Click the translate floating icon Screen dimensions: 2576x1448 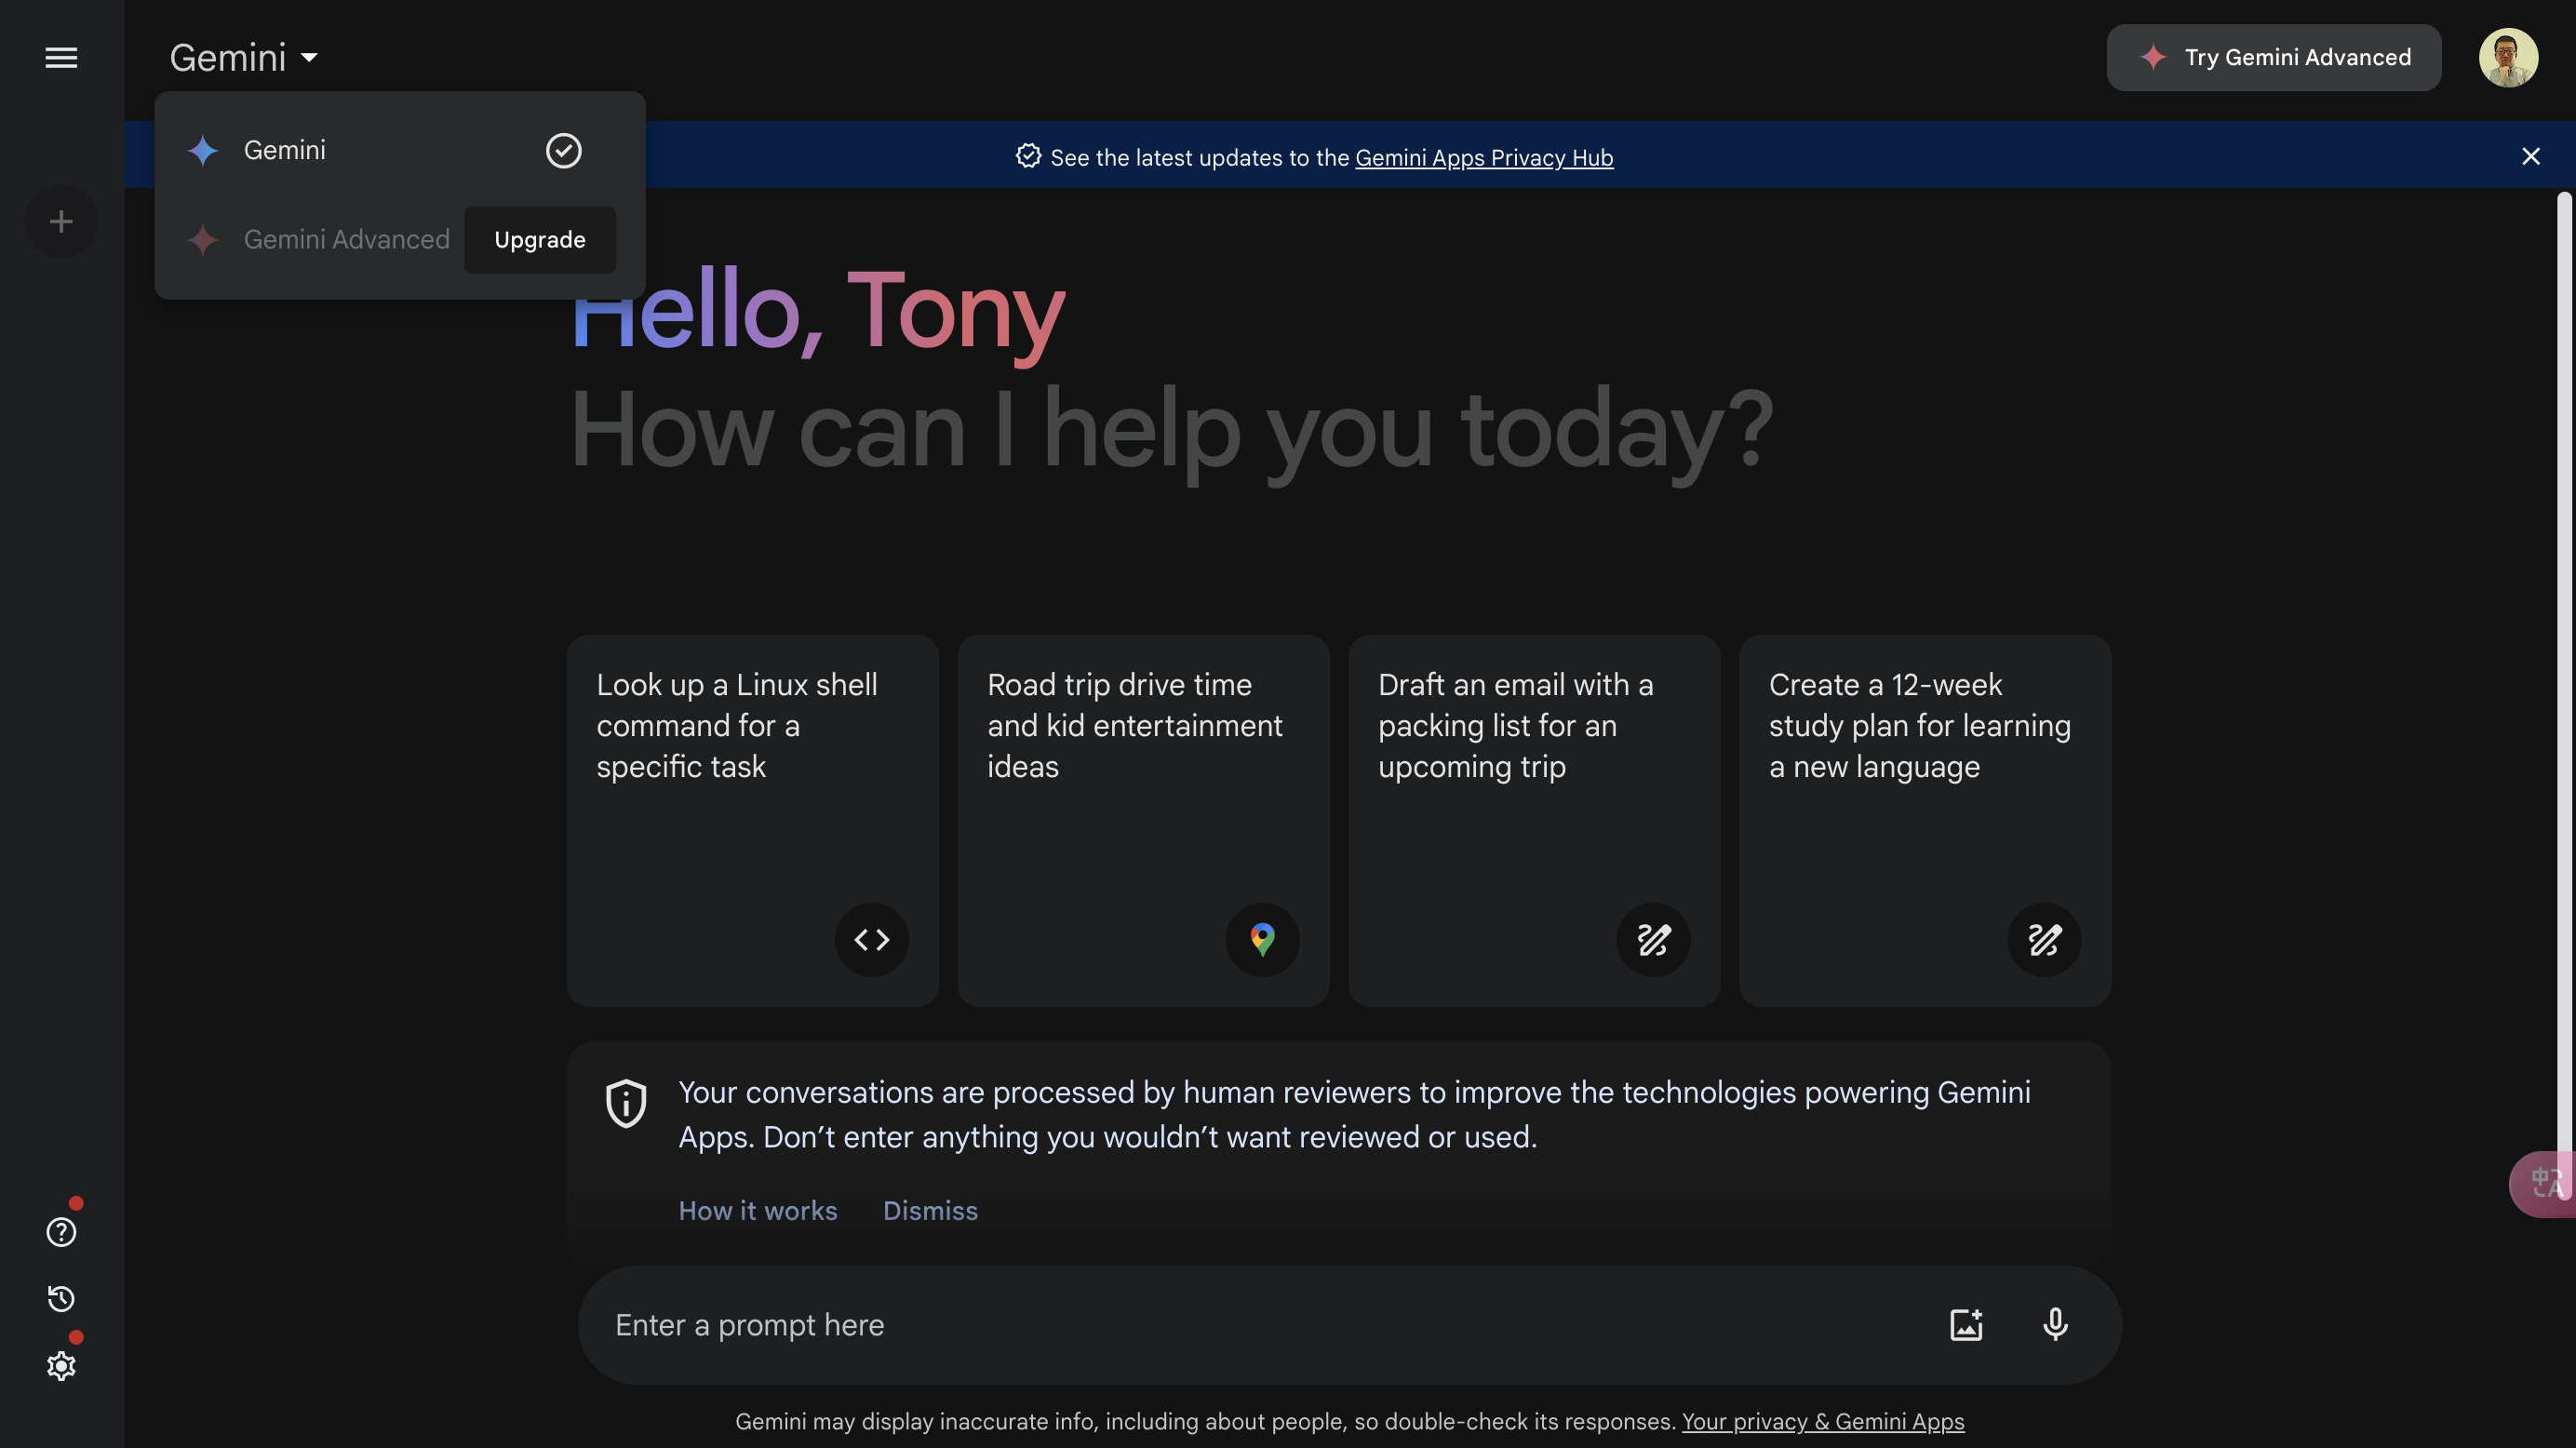coord(2544,1183)
